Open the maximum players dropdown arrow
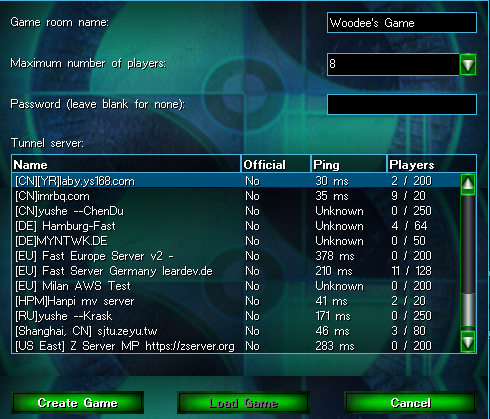The width and height of the screenshot is (490, 419). 468,64
